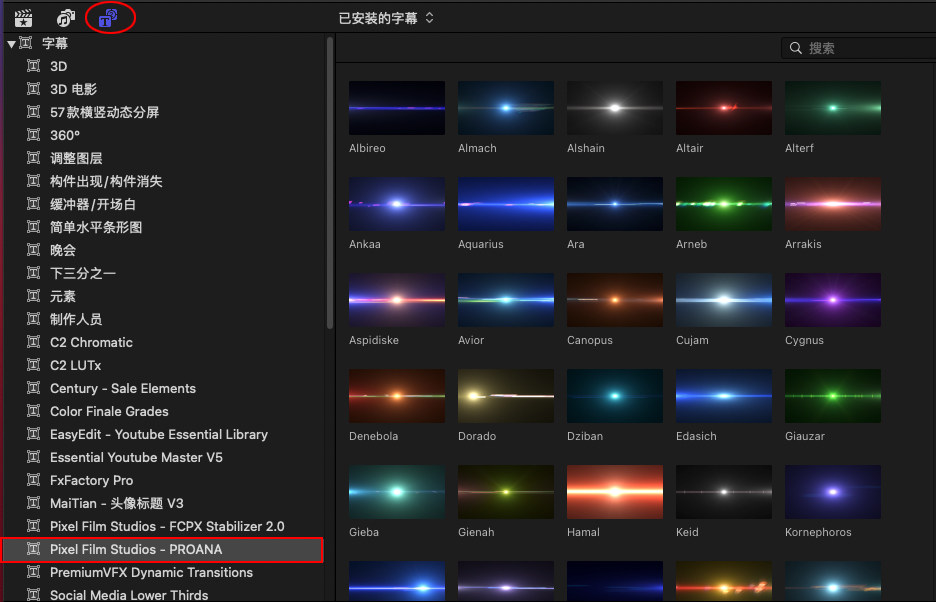
Task: Select the 元素 category
Action: 164,296
